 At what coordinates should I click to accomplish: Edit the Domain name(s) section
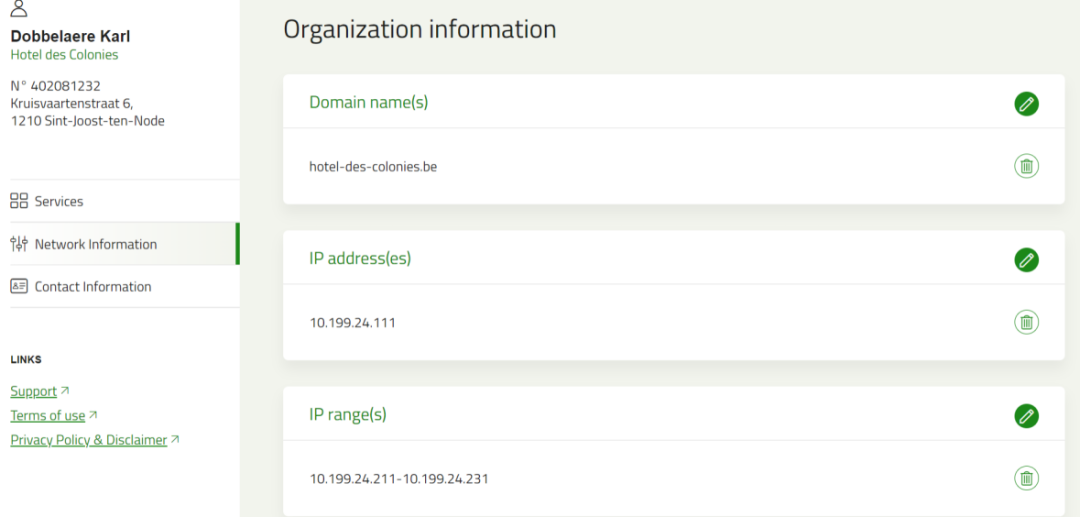coord(1026,103)
